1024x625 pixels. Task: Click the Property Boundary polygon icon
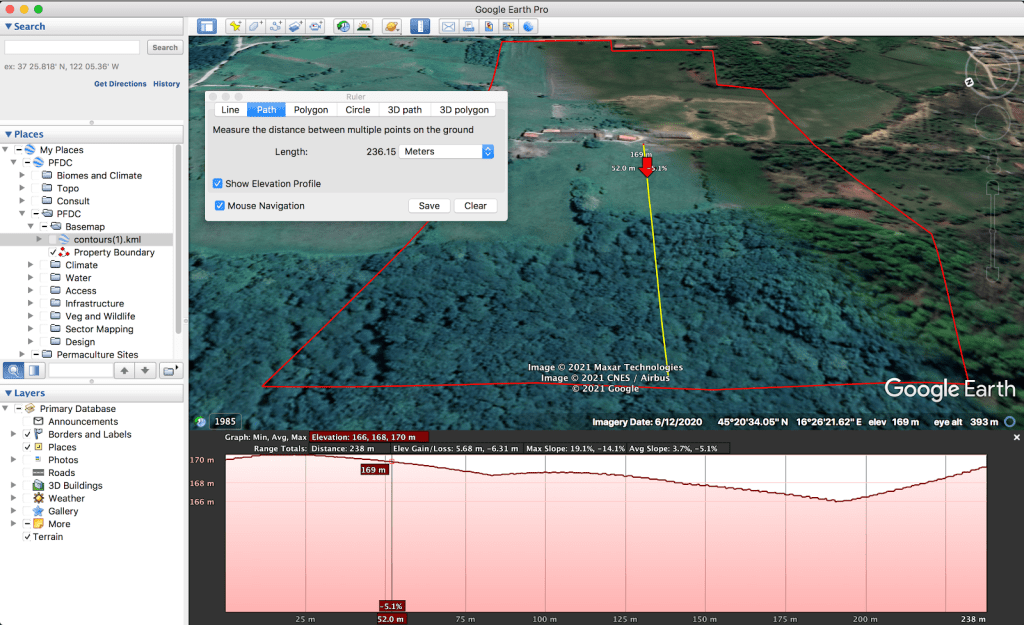point(63,252)
